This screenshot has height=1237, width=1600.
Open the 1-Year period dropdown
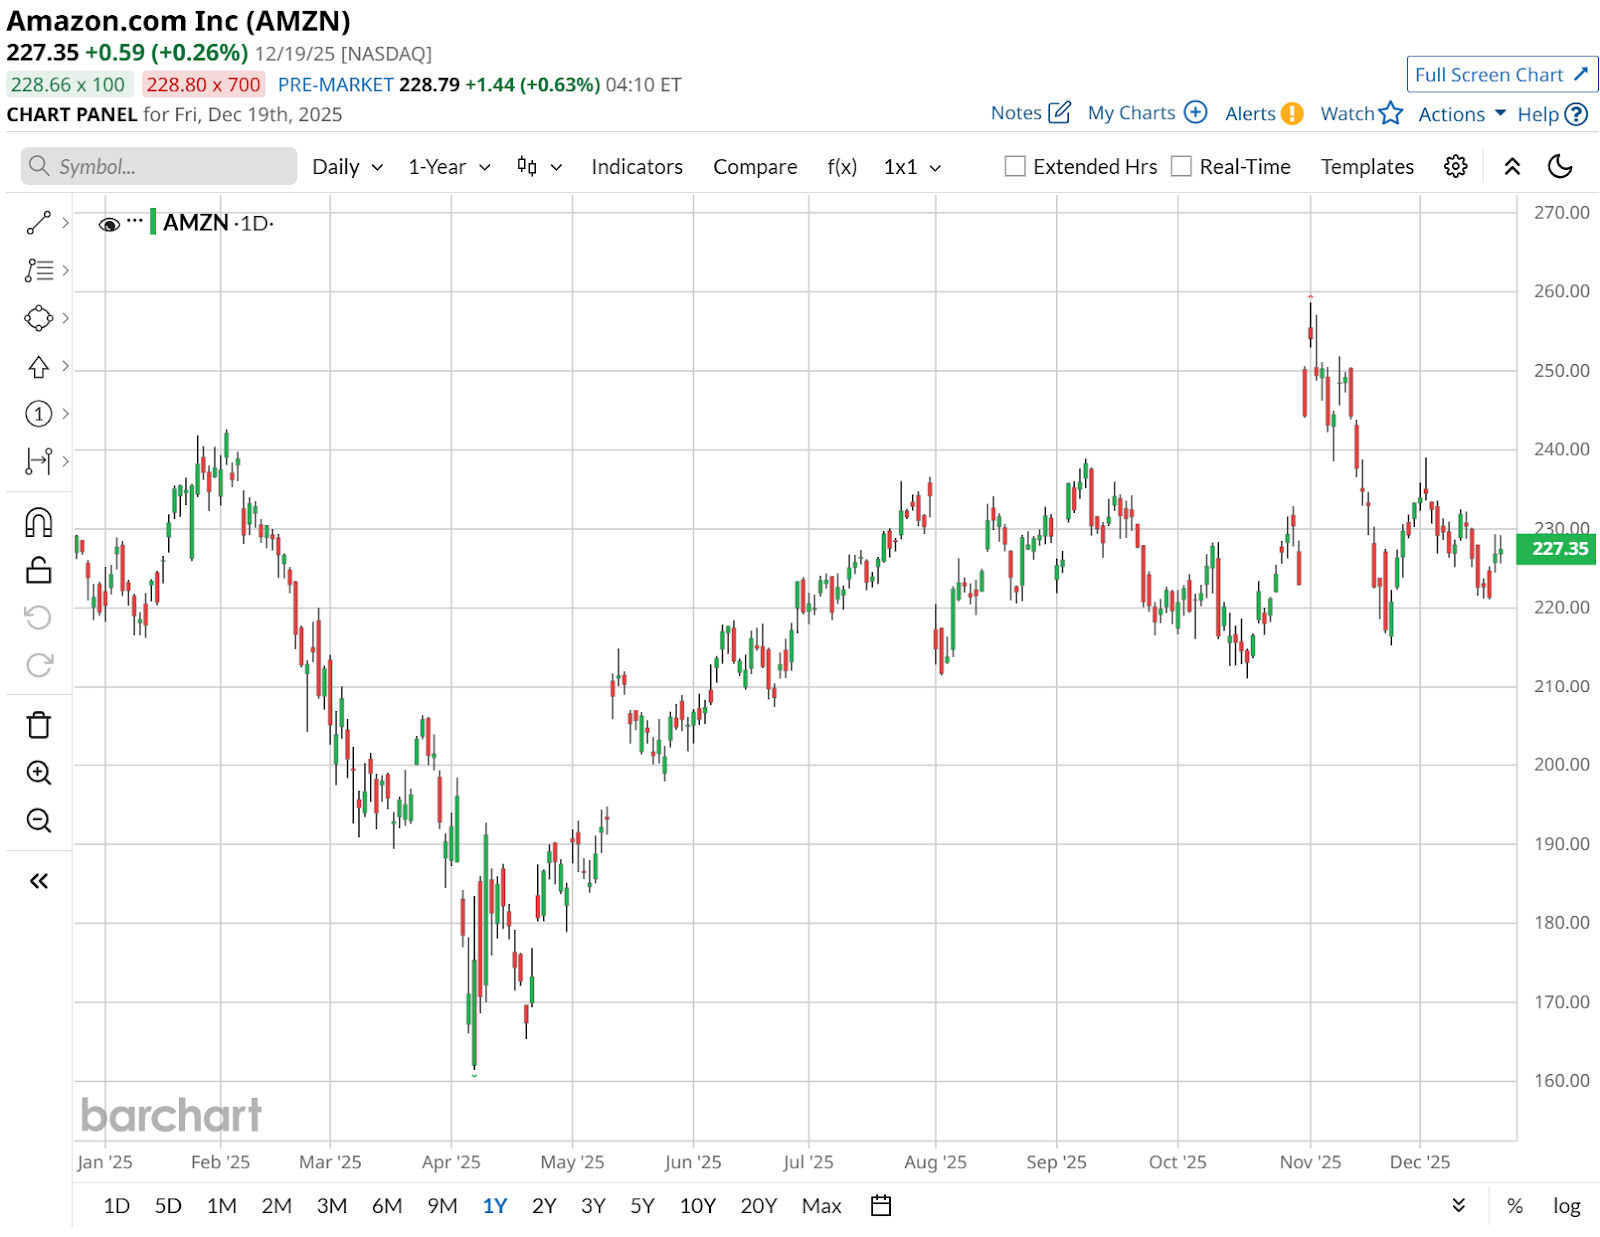[449, 167]
